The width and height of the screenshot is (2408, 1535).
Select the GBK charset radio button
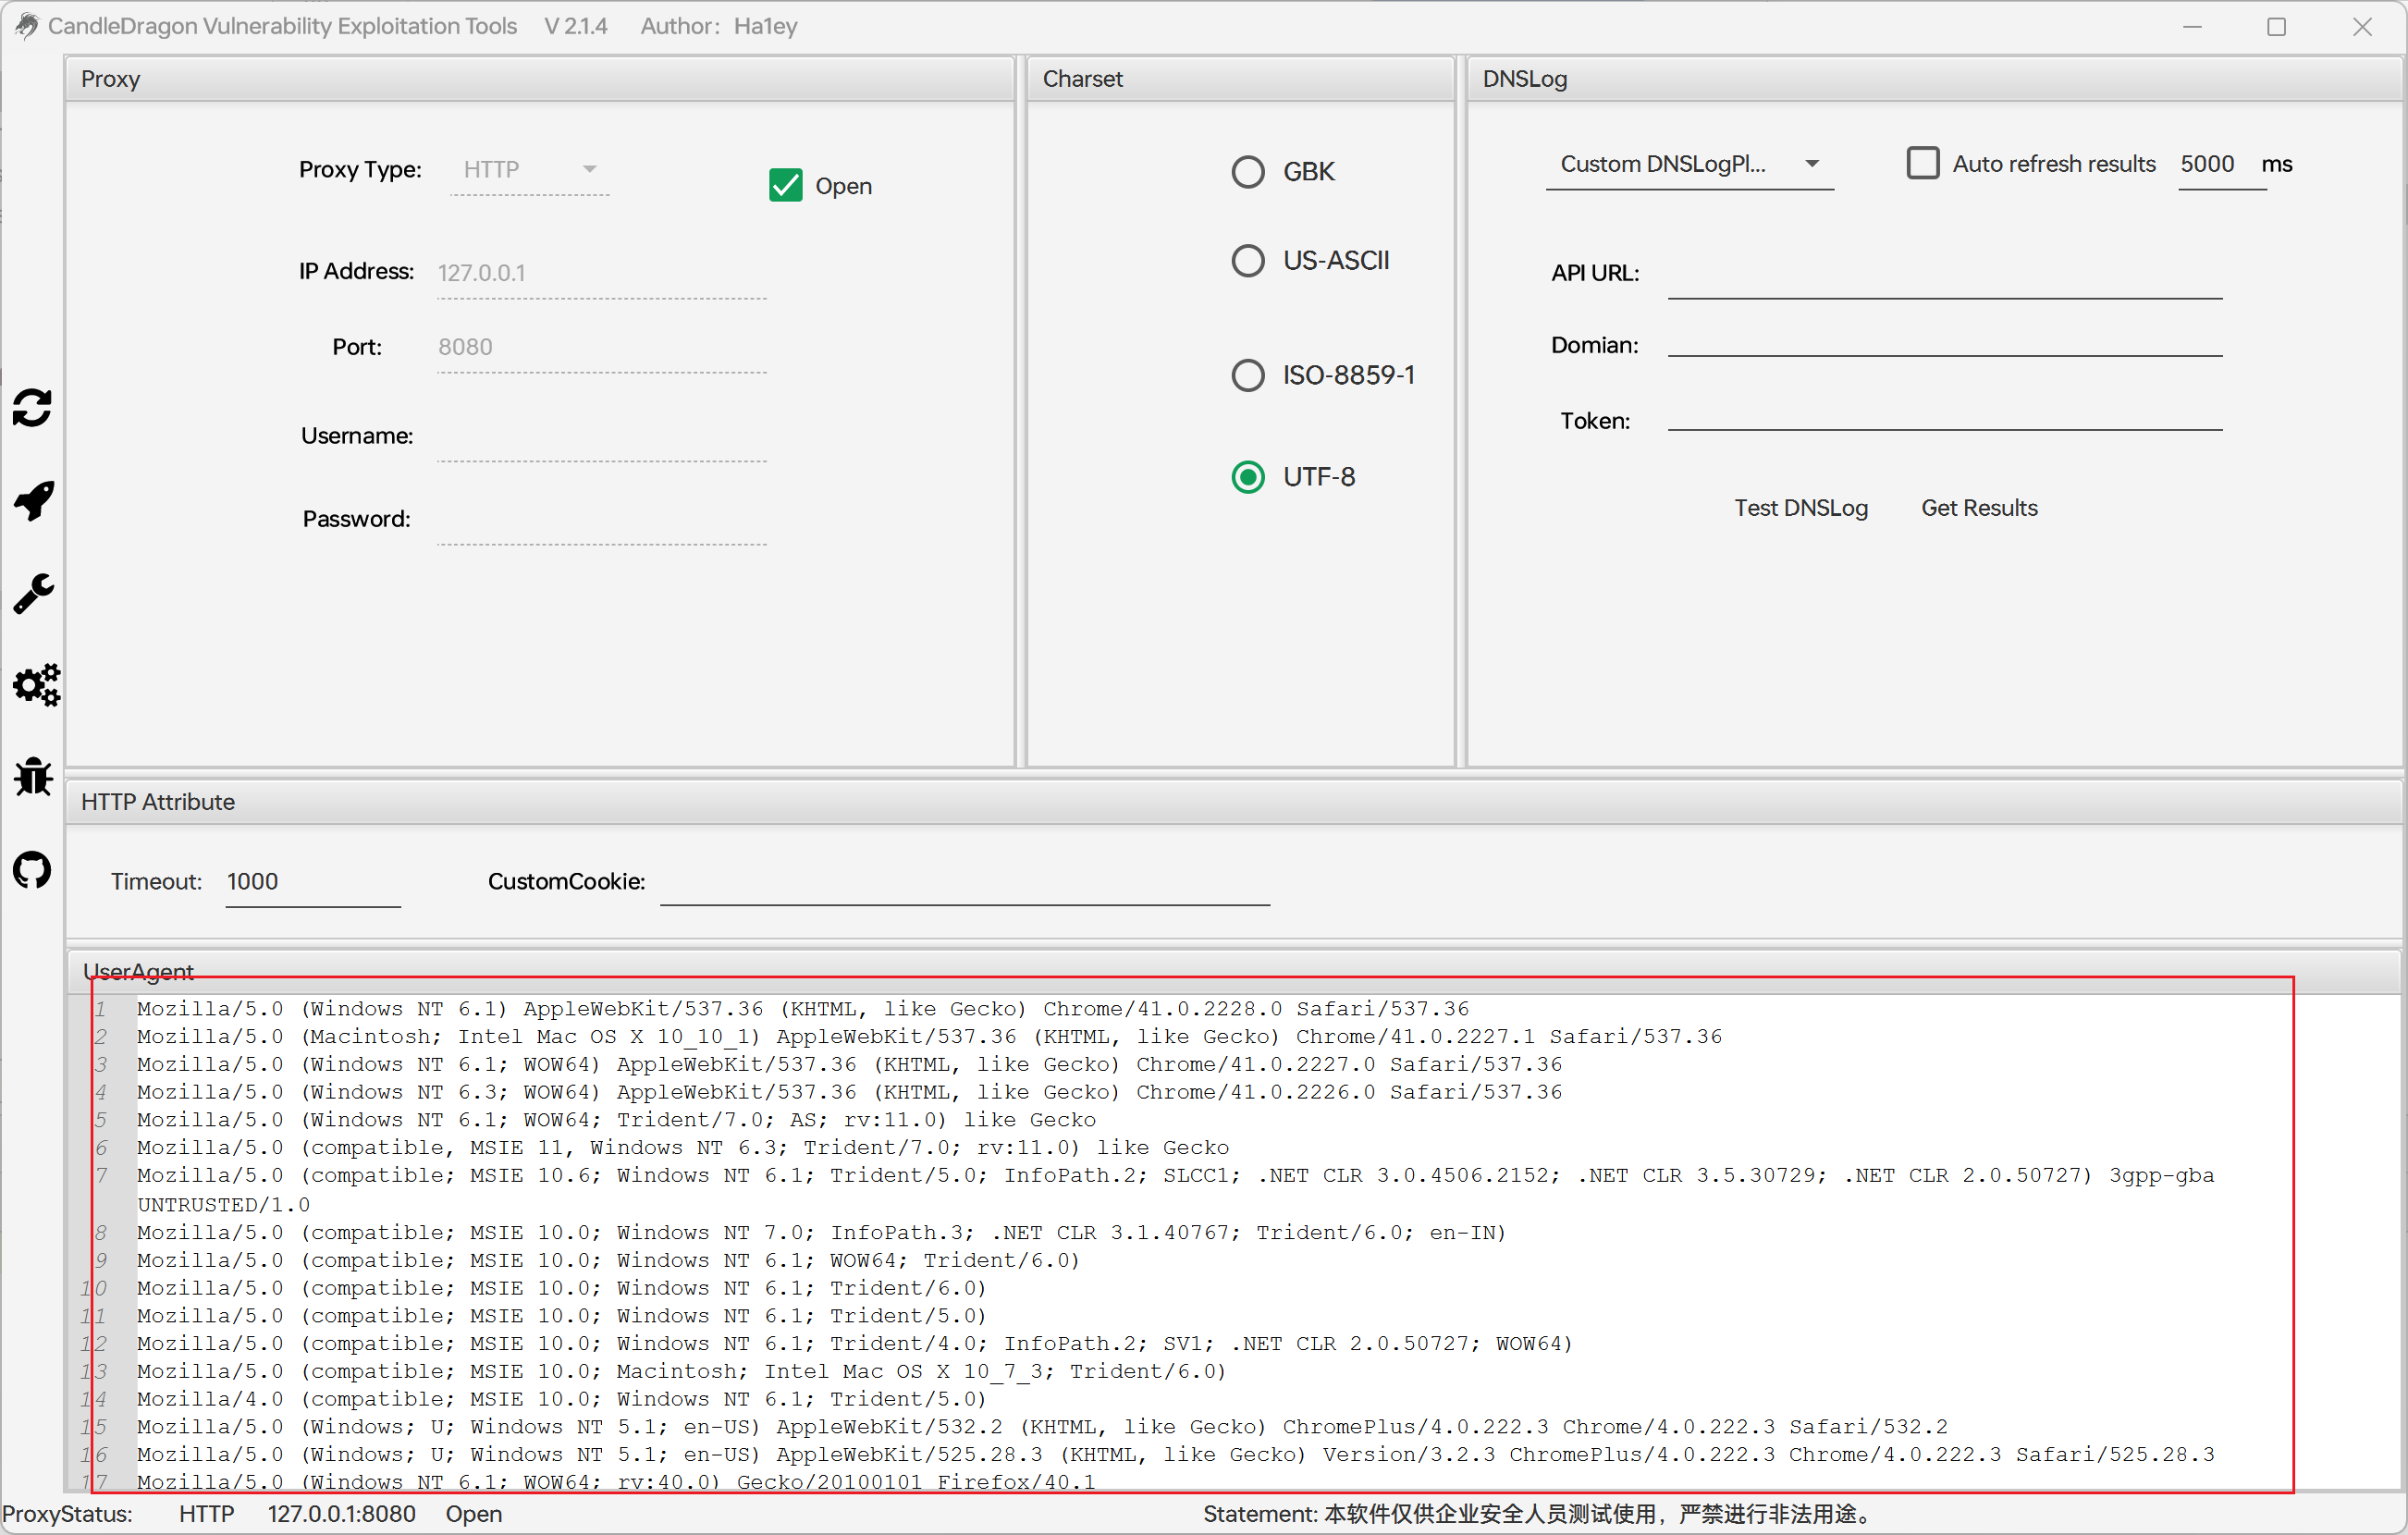coord(1247,172)
